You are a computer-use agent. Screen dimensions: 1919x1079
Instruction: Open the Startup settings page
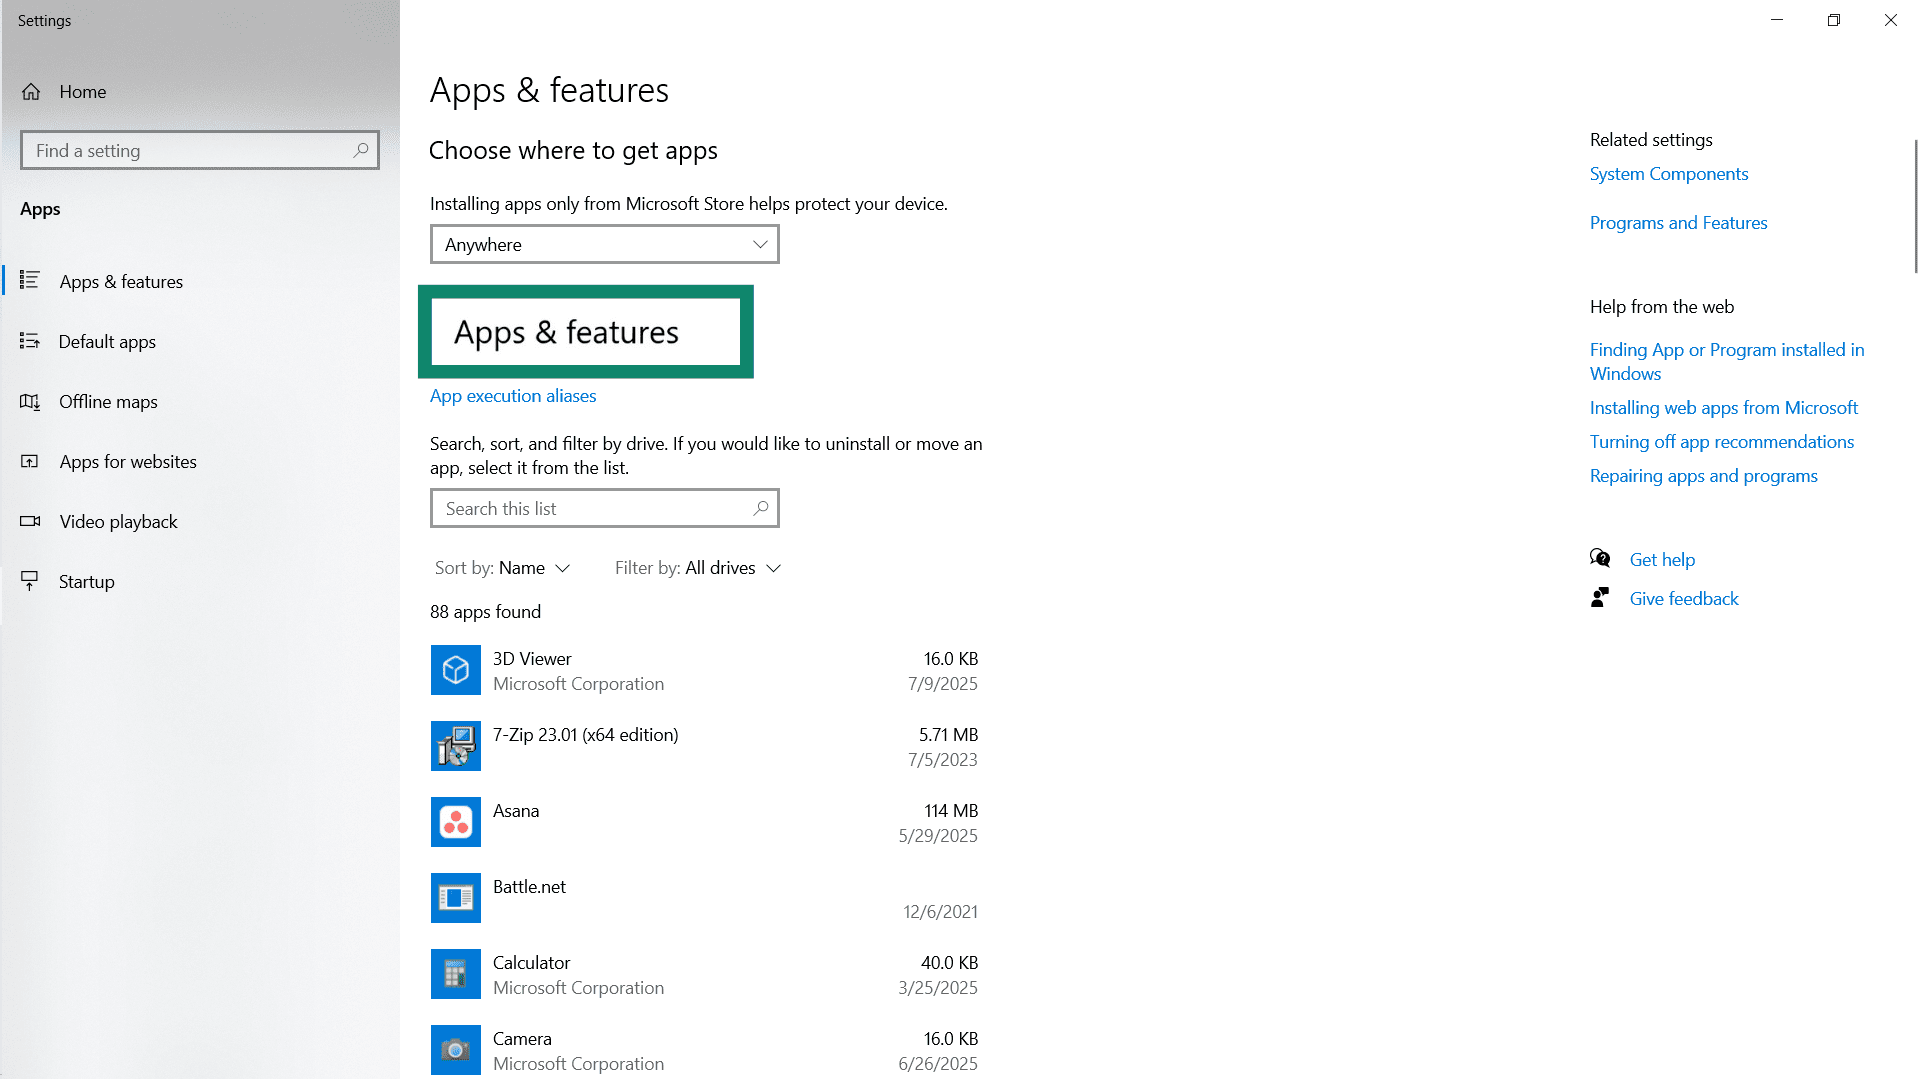coord(86,582)
